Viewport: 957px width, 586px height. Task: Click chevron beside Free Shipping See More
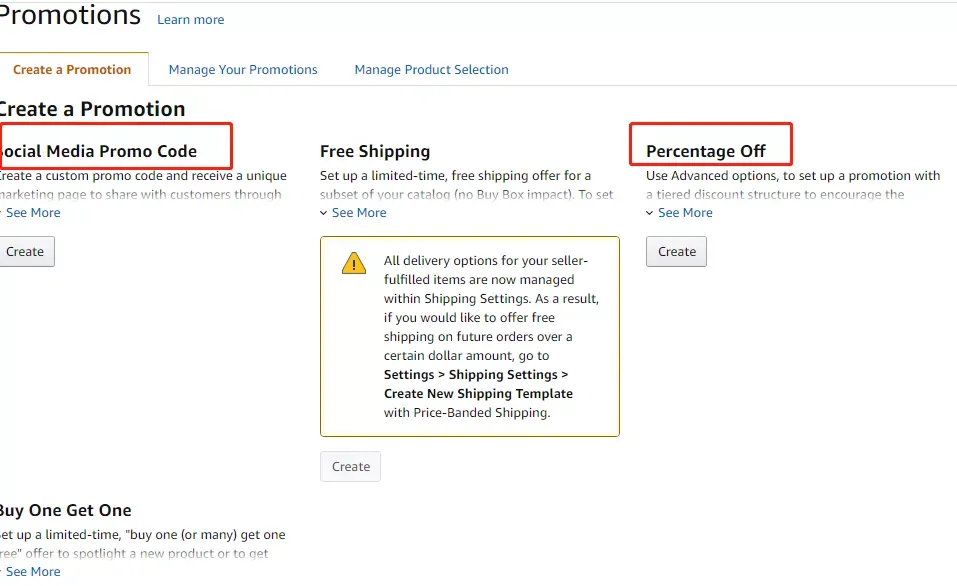pos(323,213)
